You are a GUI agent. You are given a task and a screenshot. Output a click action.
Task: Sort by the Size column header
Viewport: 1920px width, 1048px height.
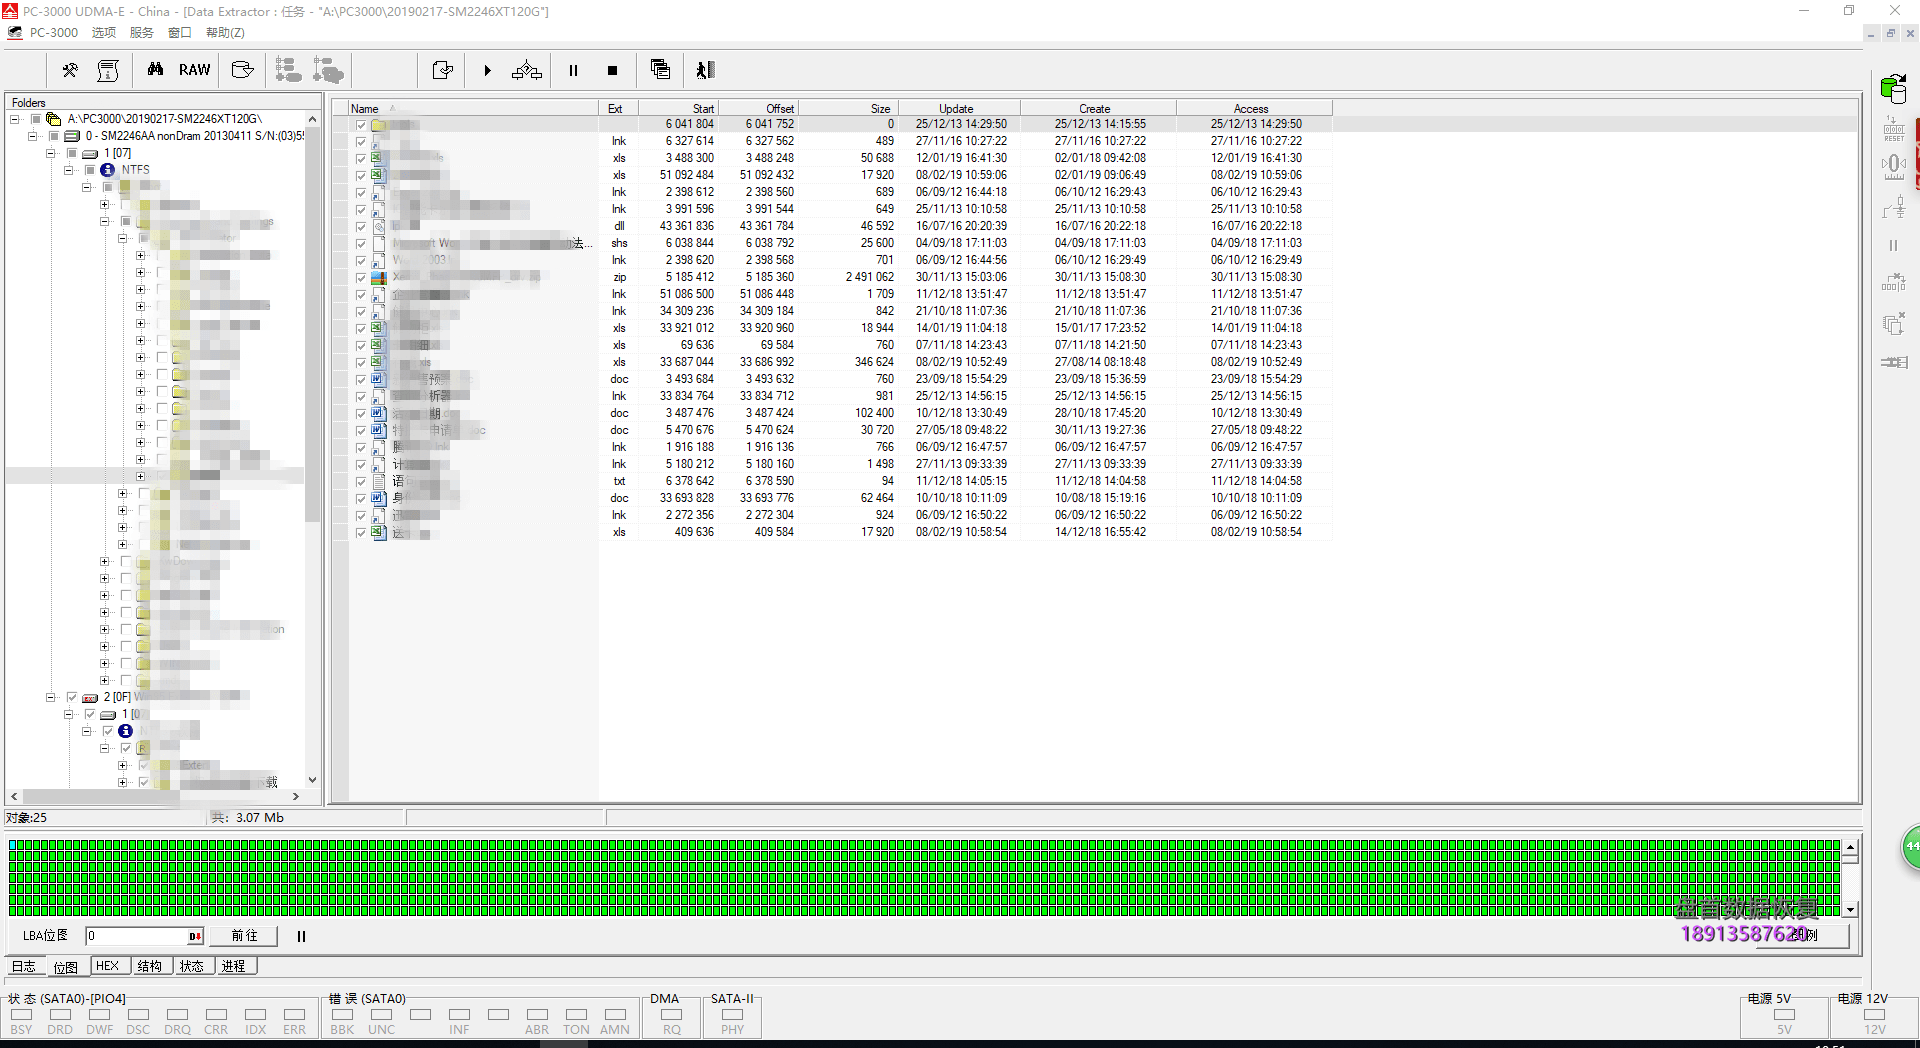click(x=848, y=108)
